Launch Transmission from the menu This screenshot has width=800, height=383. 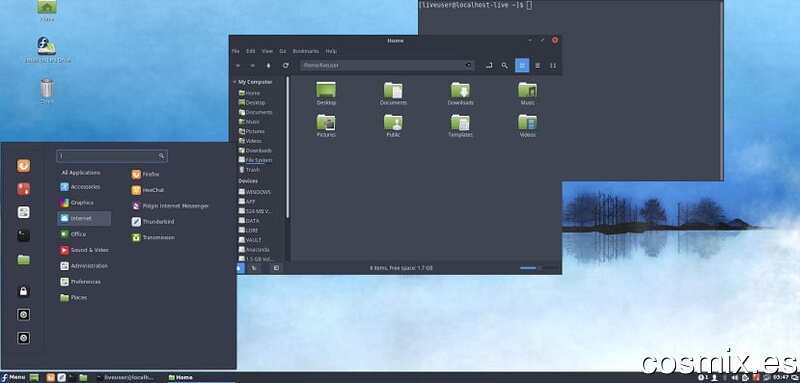click(x=153, y=238)
